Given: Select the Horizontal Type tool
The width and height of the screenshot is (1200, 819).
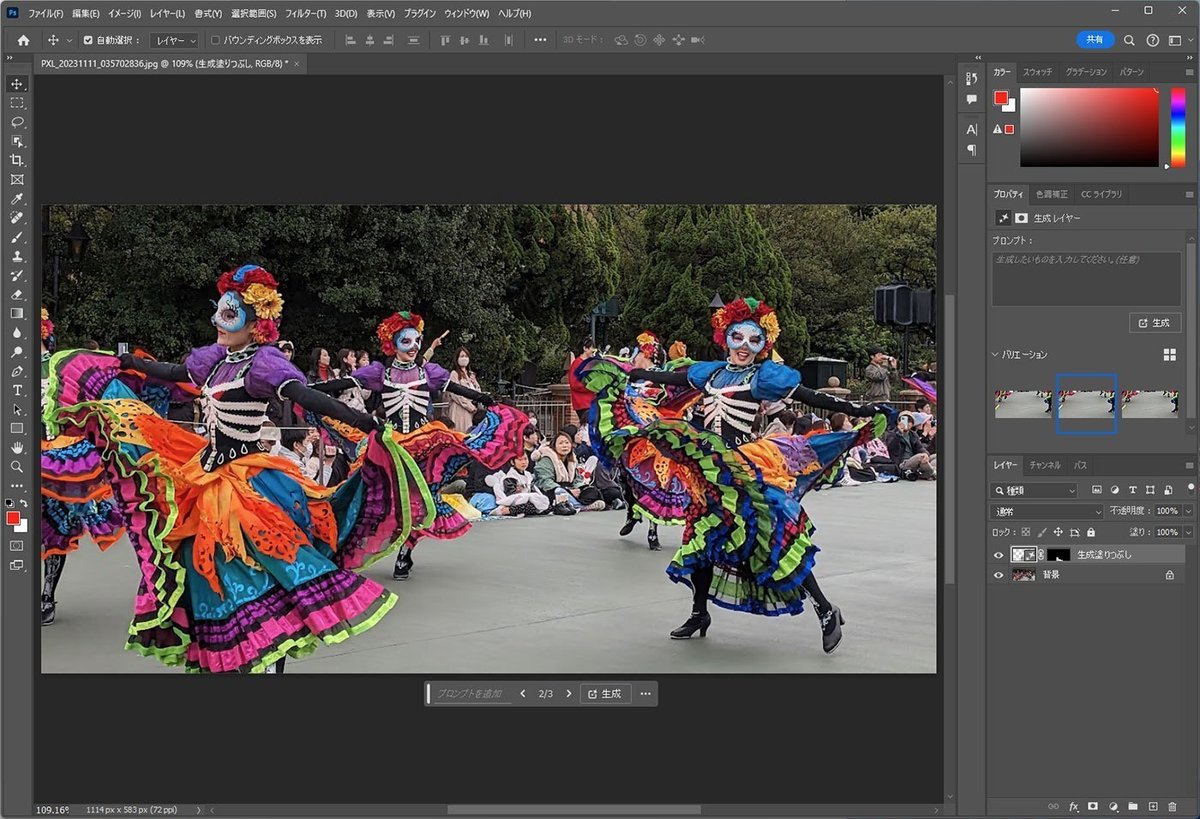Looking at the screenshot, I should [x=17, y=389].
